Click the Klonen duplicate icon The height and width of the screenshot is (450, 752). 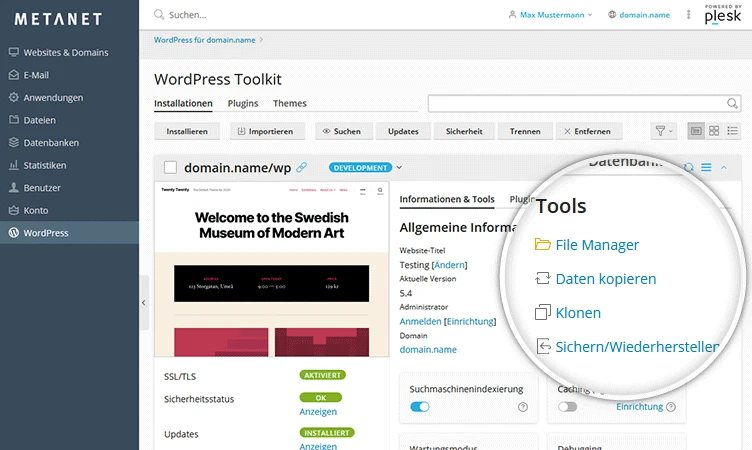pyautogui.click(x=542, y=312)
